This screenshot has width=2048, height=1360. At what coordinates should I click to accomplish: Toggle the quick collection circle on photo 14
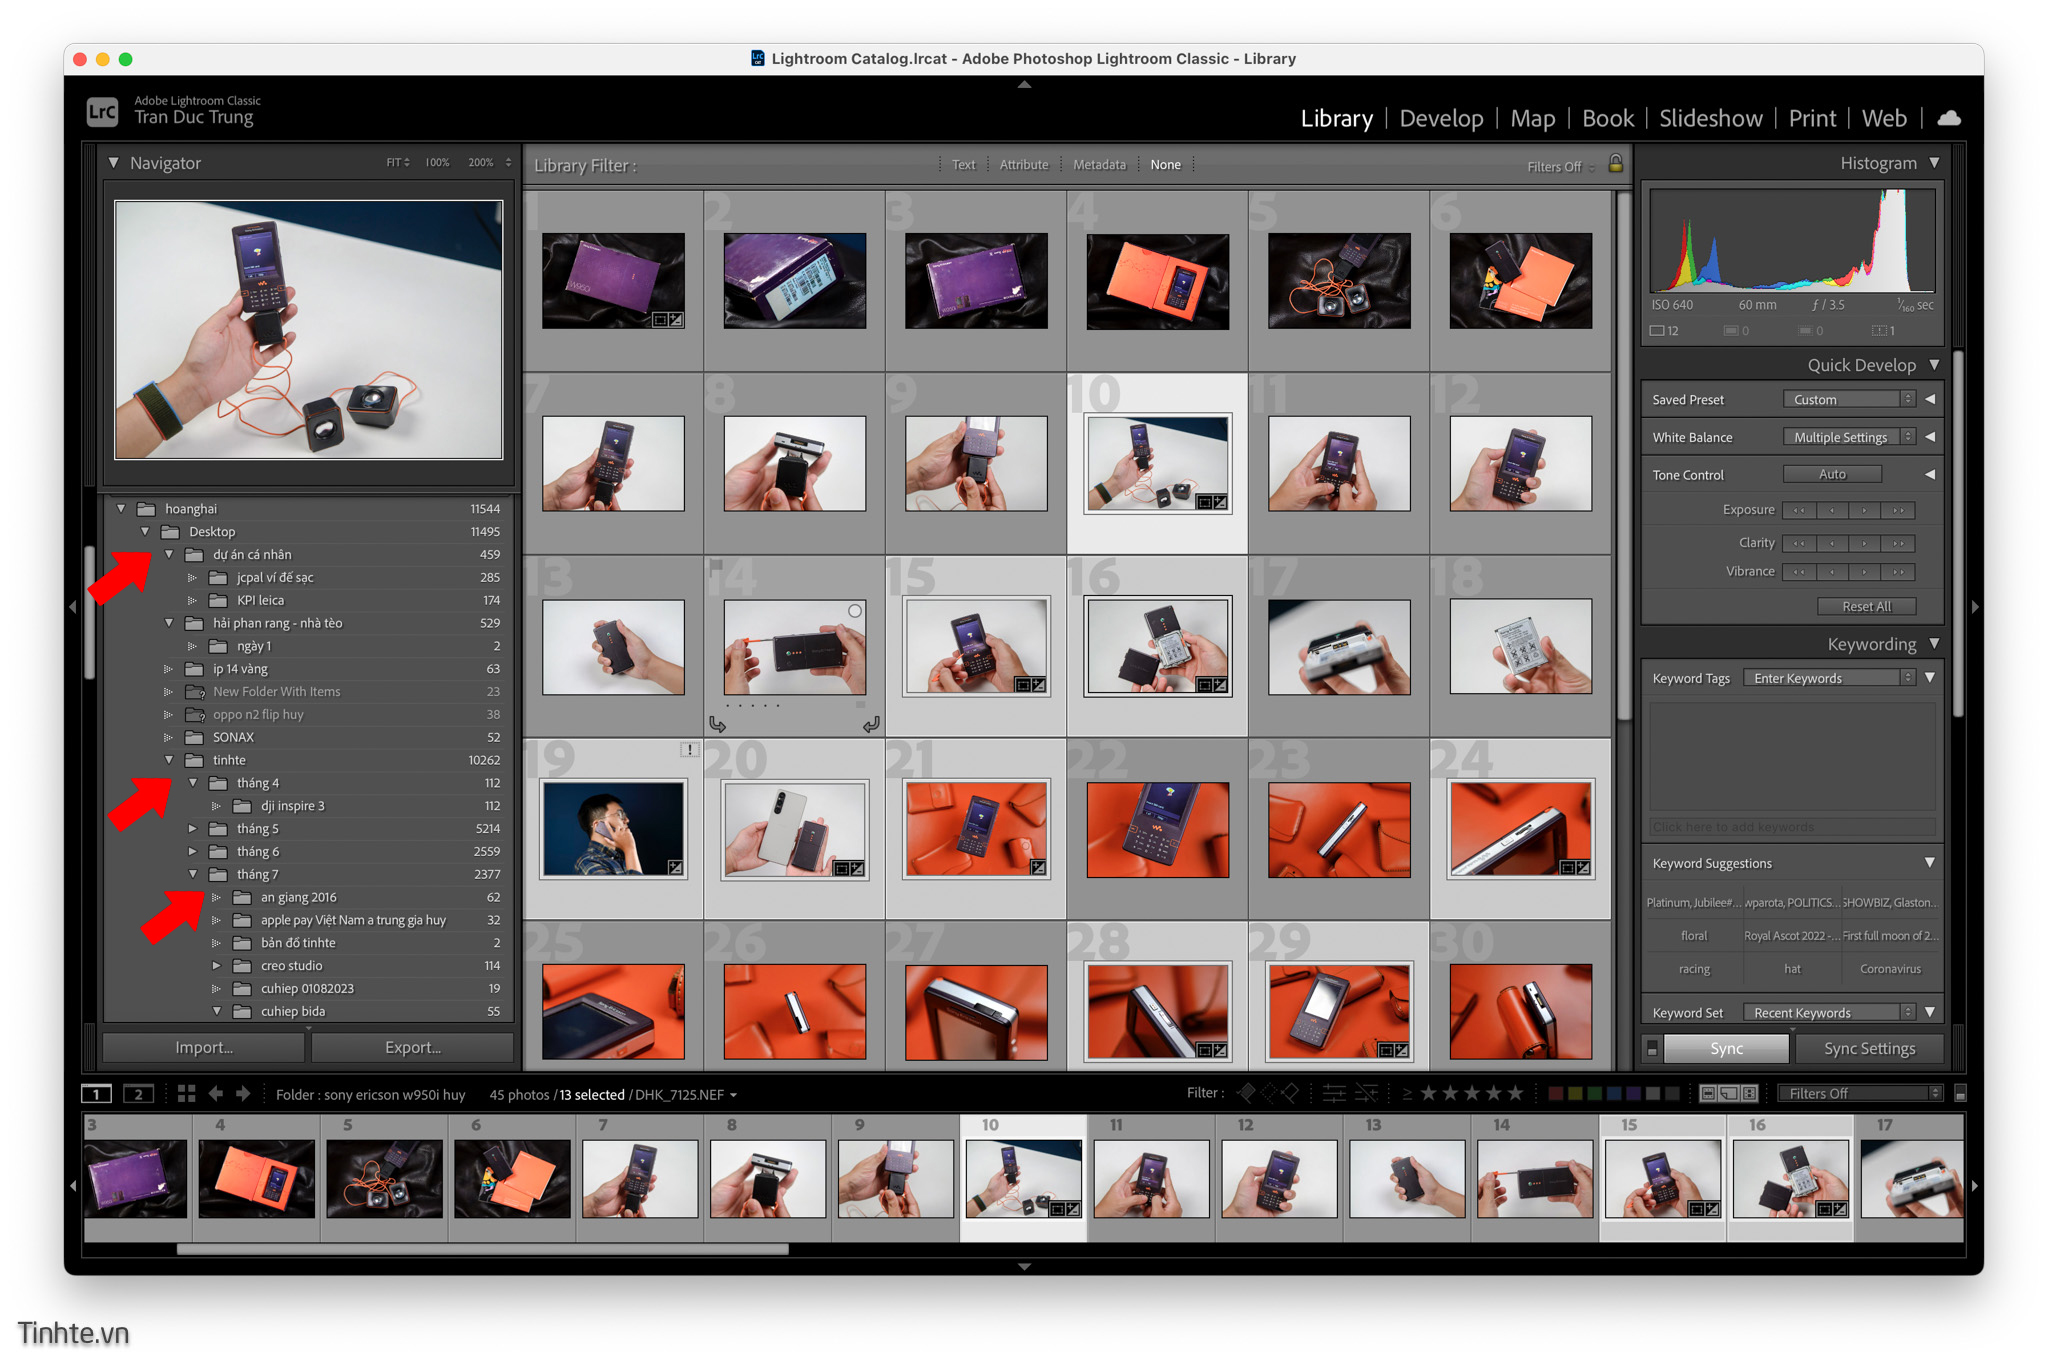(x=855, y=611)
